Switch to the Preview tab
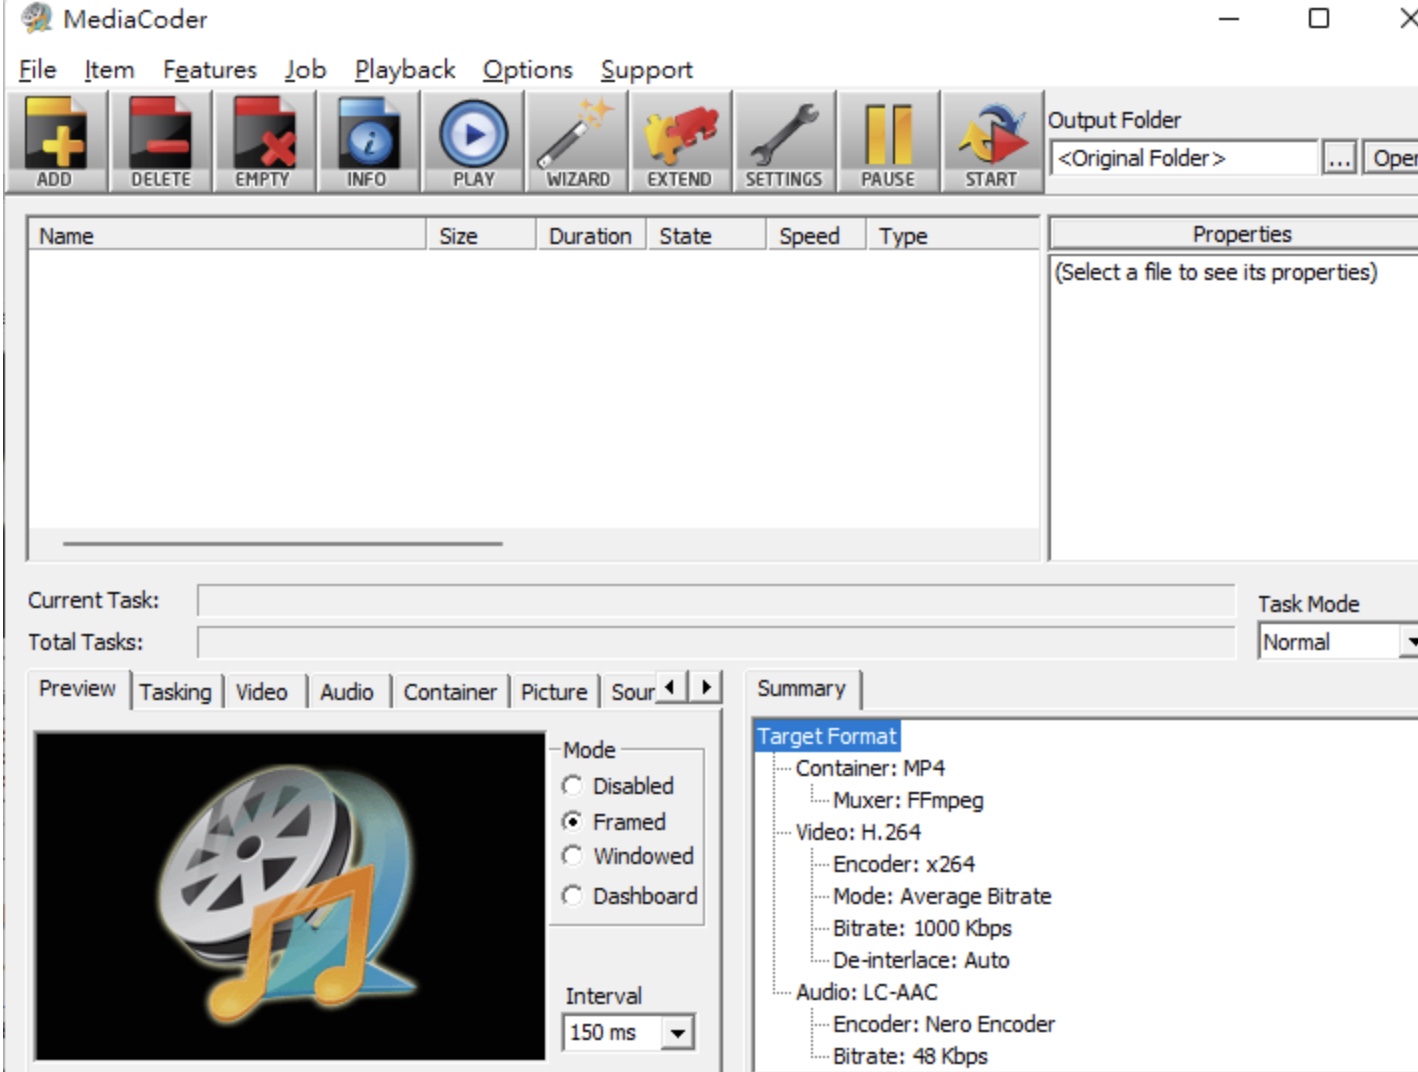 (78, 689)
